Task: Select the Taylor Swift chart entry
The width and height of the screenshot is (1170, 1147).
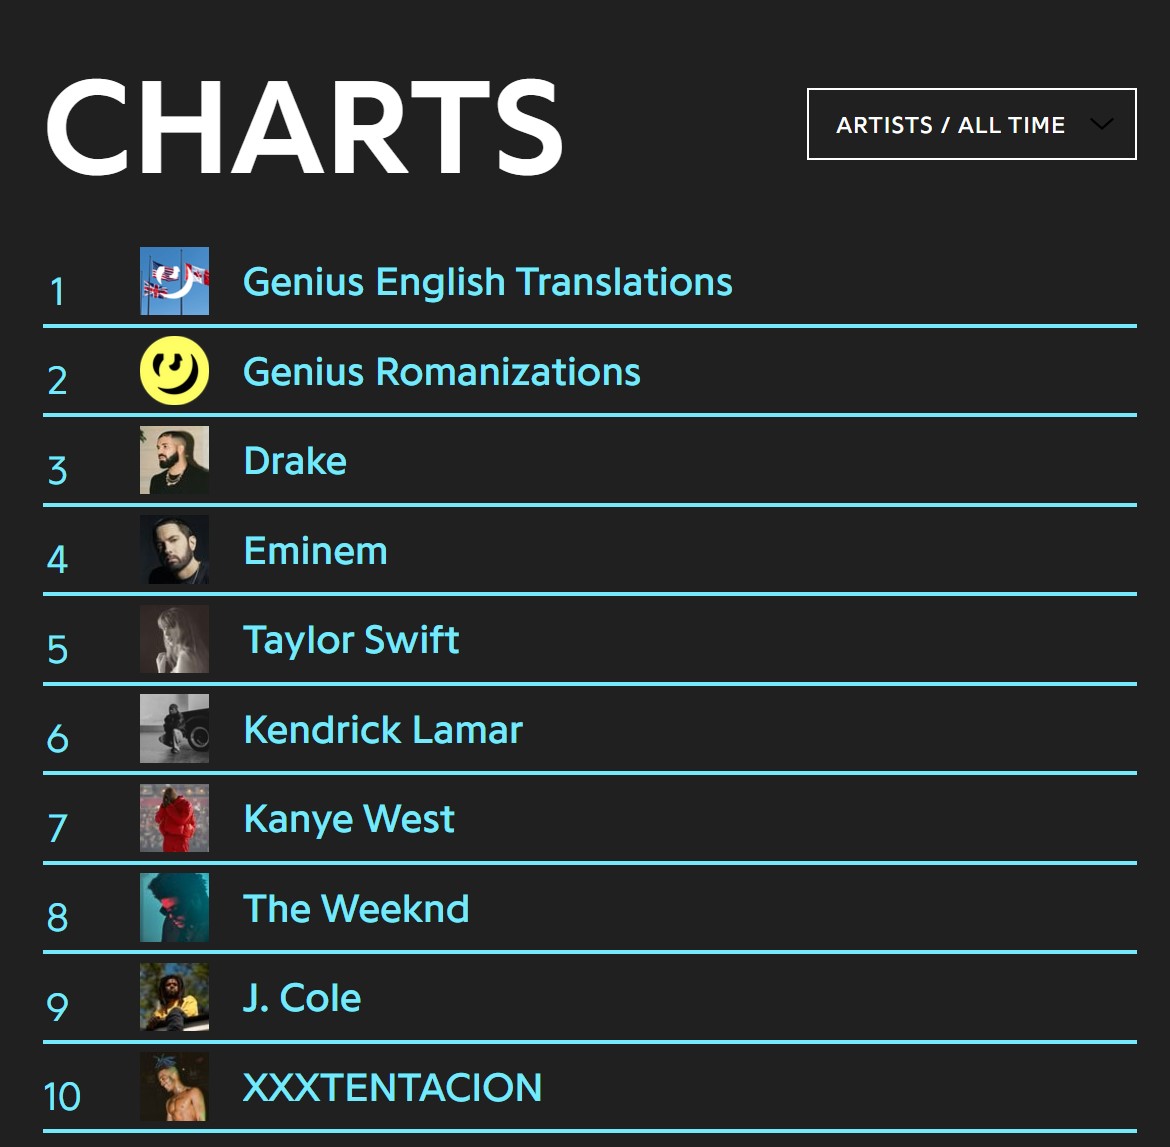Action: tap(351, 639)
